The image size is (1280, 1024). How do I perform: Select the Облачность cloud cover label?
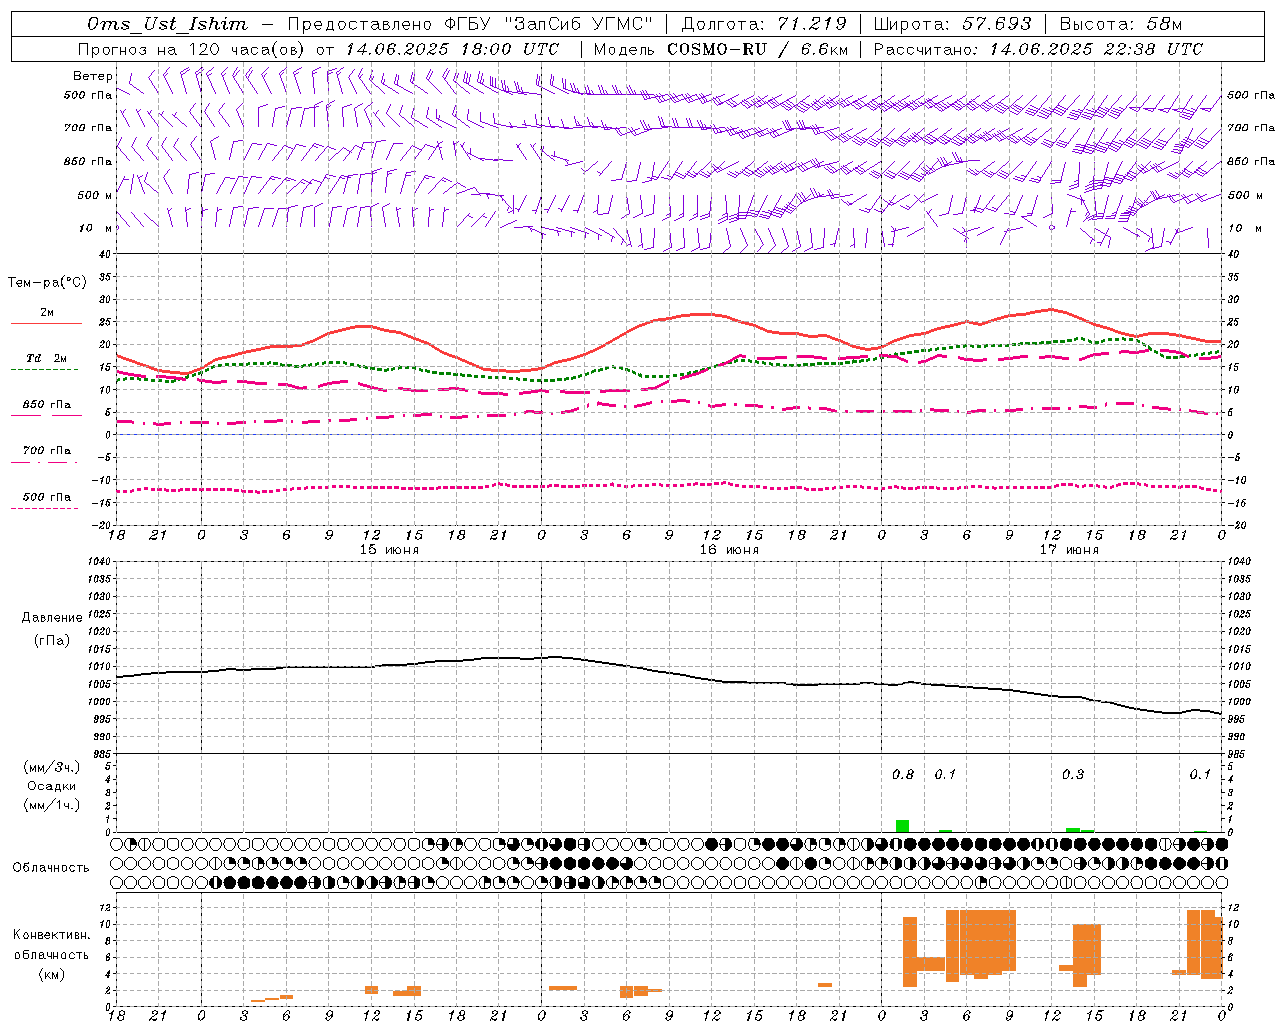tap(51, 867)
